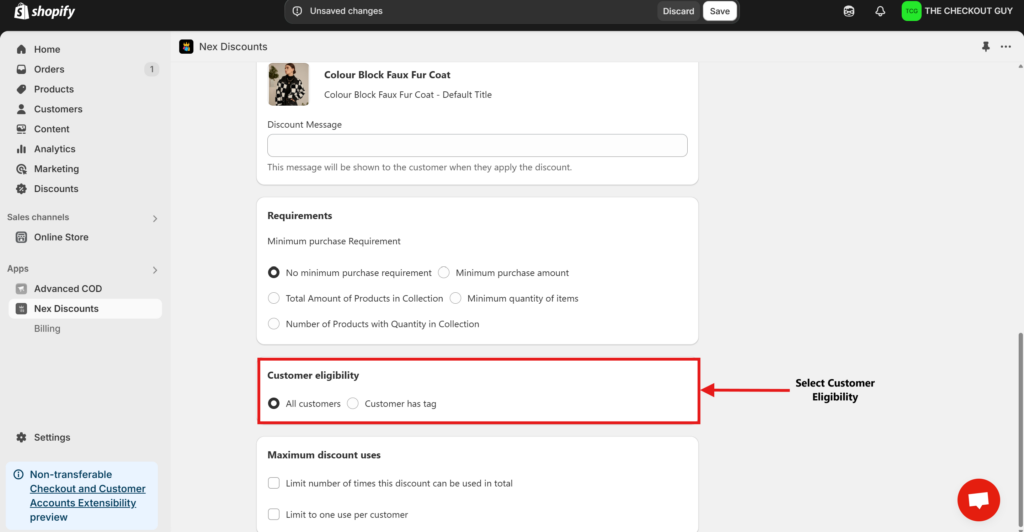Discard the unsaved changes
The height and width of the screenshot is (532, 1024).
(679, 11)
